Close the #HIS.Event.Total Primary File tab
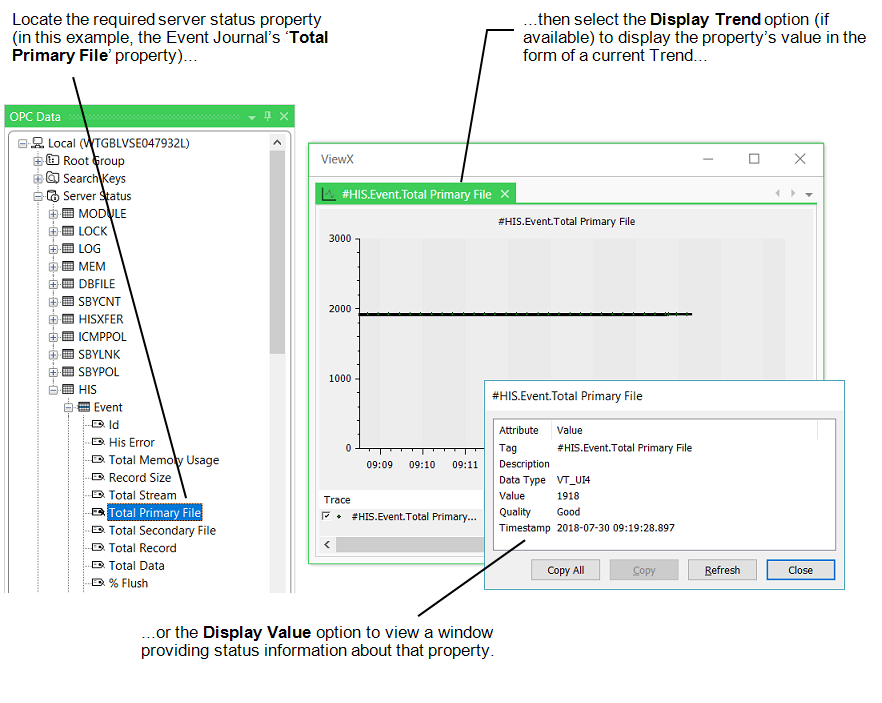The image size is (882, 703). [x=505, y=194]
